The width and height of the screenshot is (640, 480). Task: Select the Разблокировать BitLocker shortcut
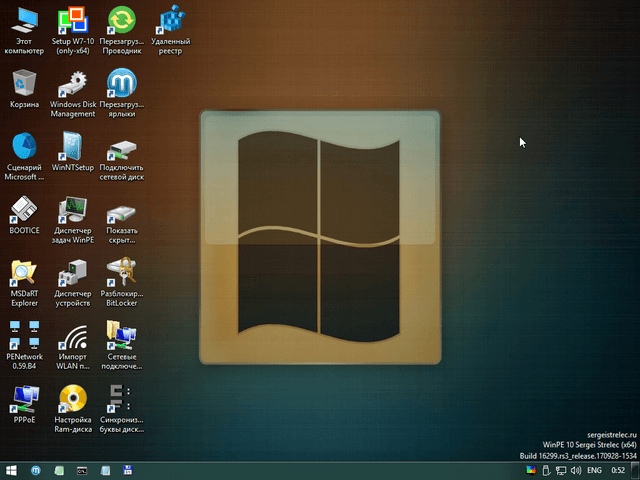pos(122,274)
